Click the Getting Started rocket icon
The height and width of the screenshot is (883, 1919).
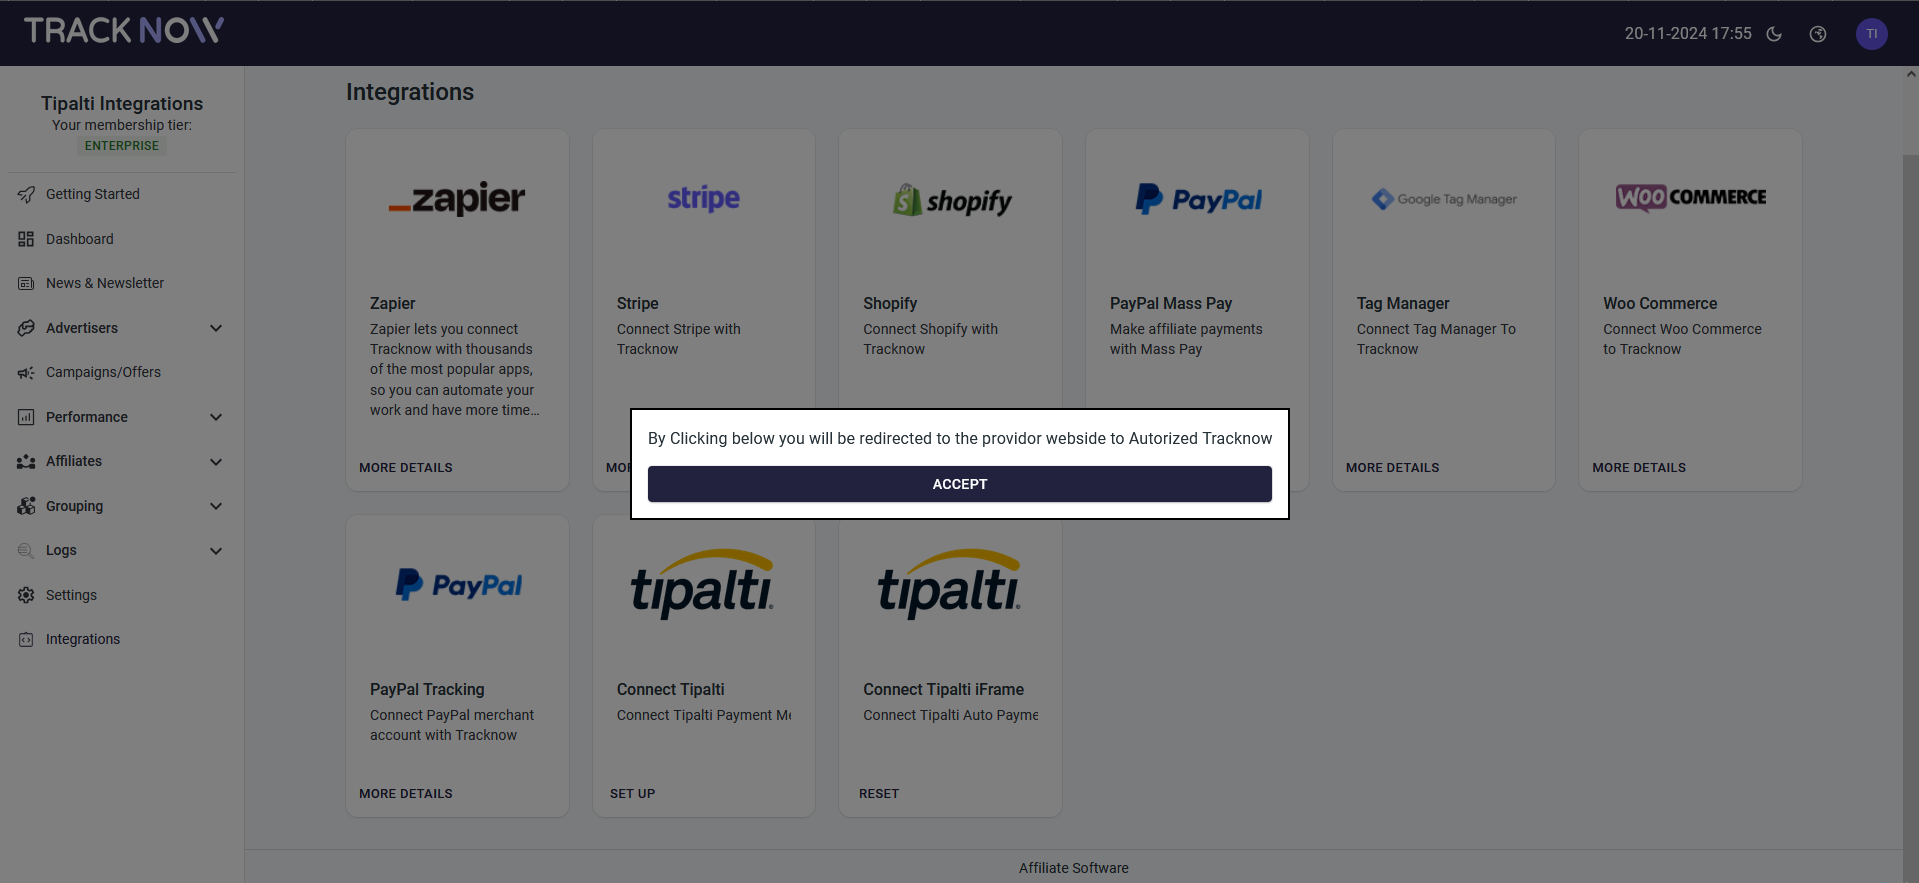tap(26, 195)
